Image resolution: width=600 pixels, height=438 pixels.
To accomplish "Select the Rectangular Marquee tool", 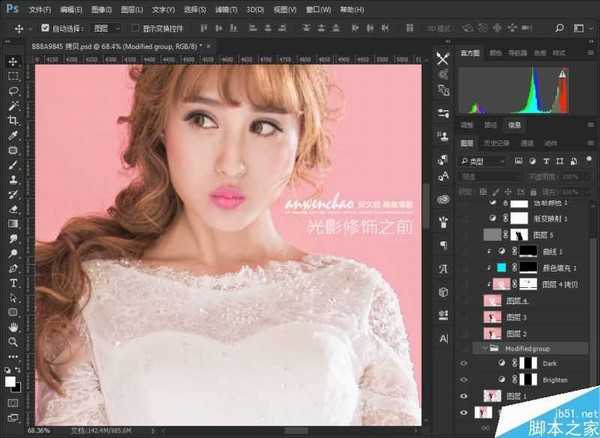I will tap(13, 76).
